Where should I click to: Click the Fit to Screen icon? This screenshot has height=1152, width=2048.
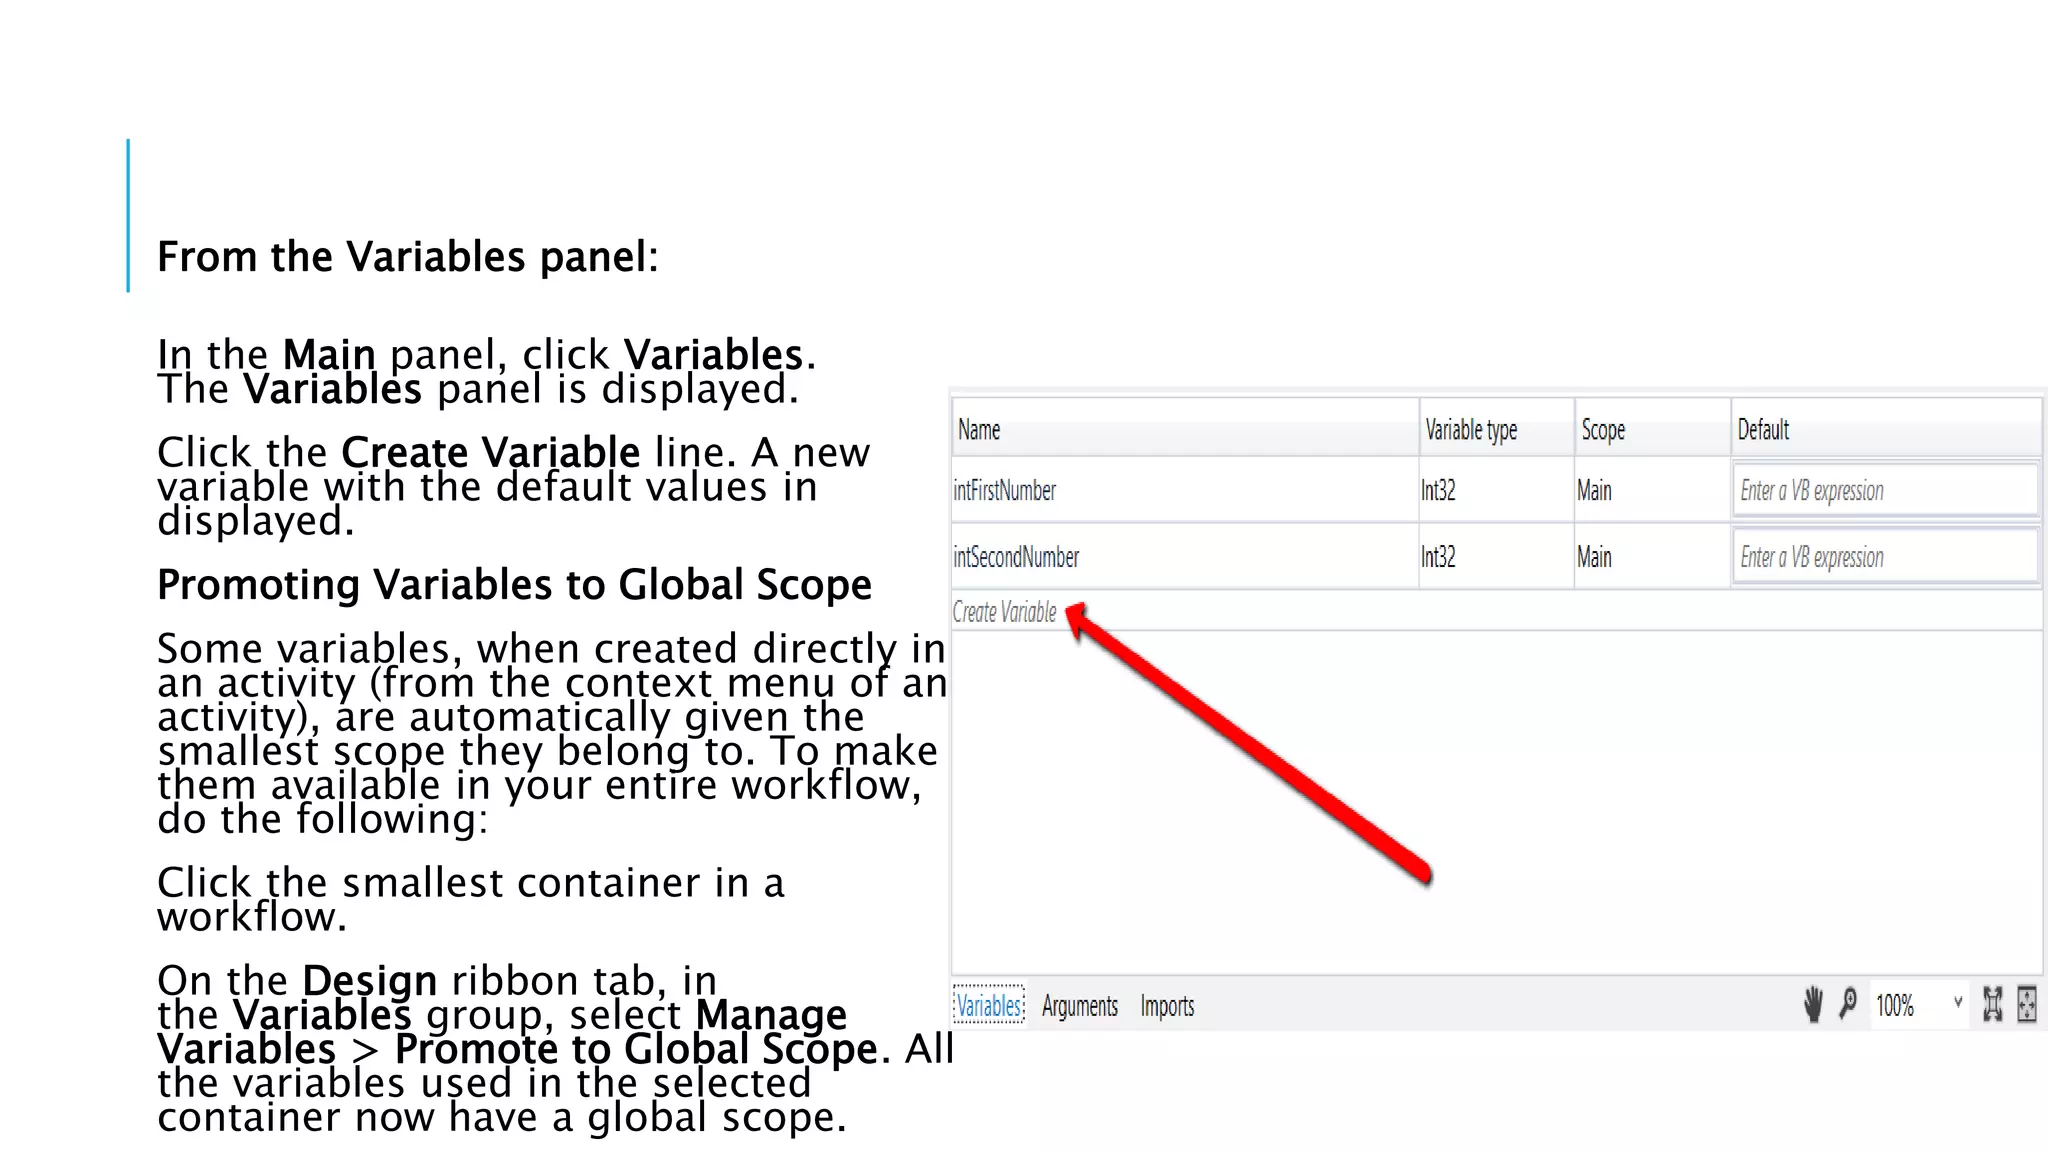coord(1992,1004)
